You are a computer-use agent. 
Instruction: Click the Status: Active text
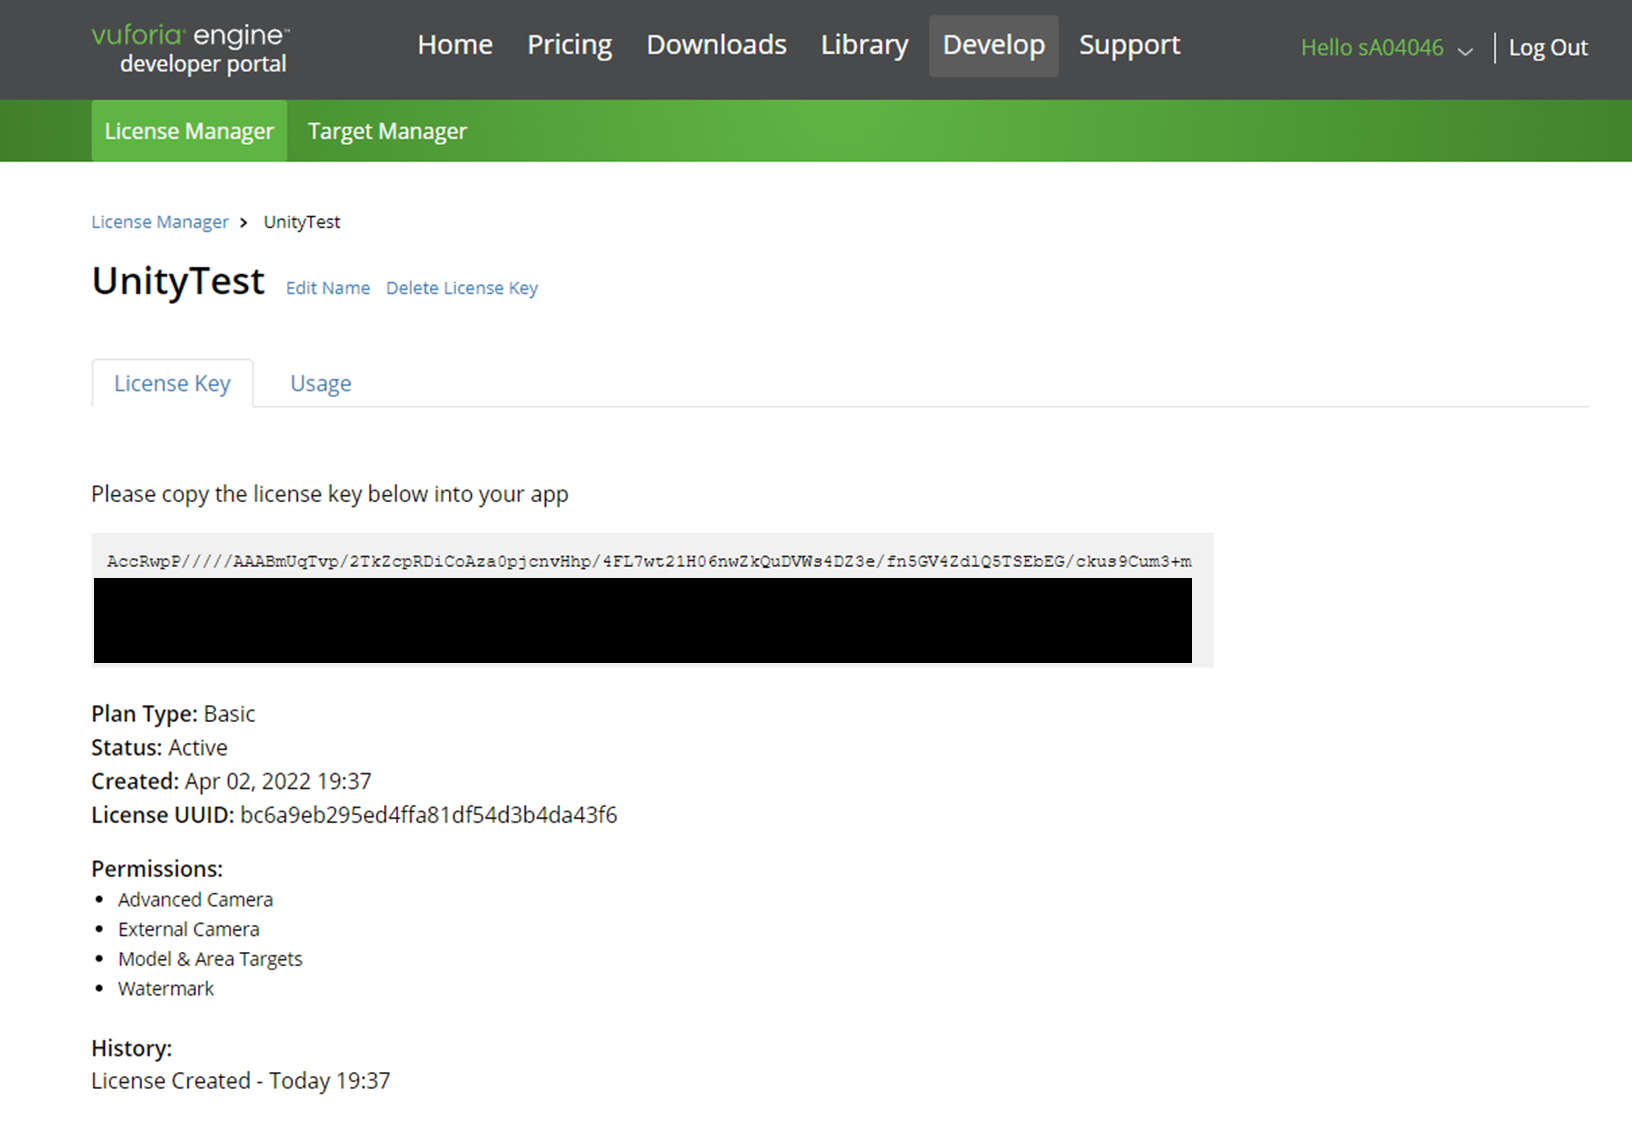[x=159, y=748]
